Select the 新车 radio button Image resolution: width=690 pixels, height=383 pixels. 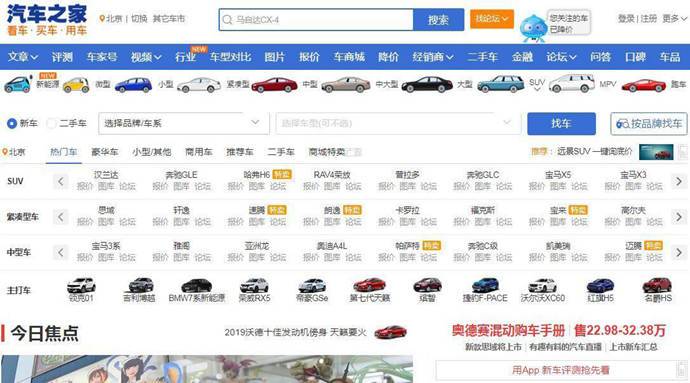12,124
